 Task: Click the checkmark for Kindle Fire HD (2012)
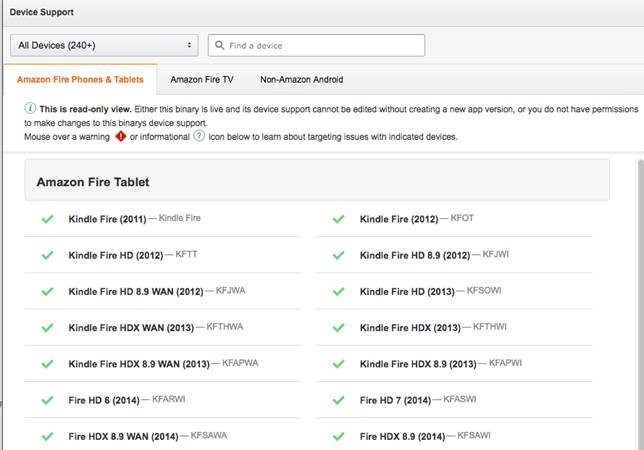pyautogui.click(x=48, y=255)
